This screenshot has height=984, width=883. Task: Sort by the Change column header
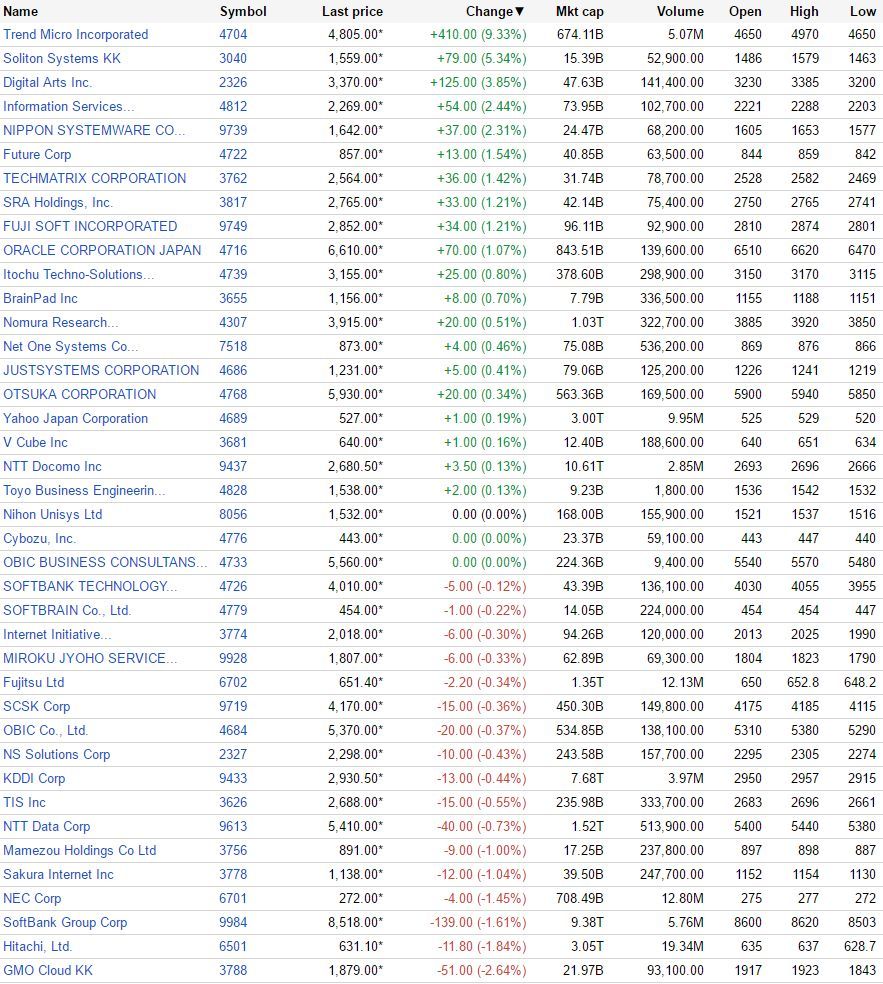(495, 11)
